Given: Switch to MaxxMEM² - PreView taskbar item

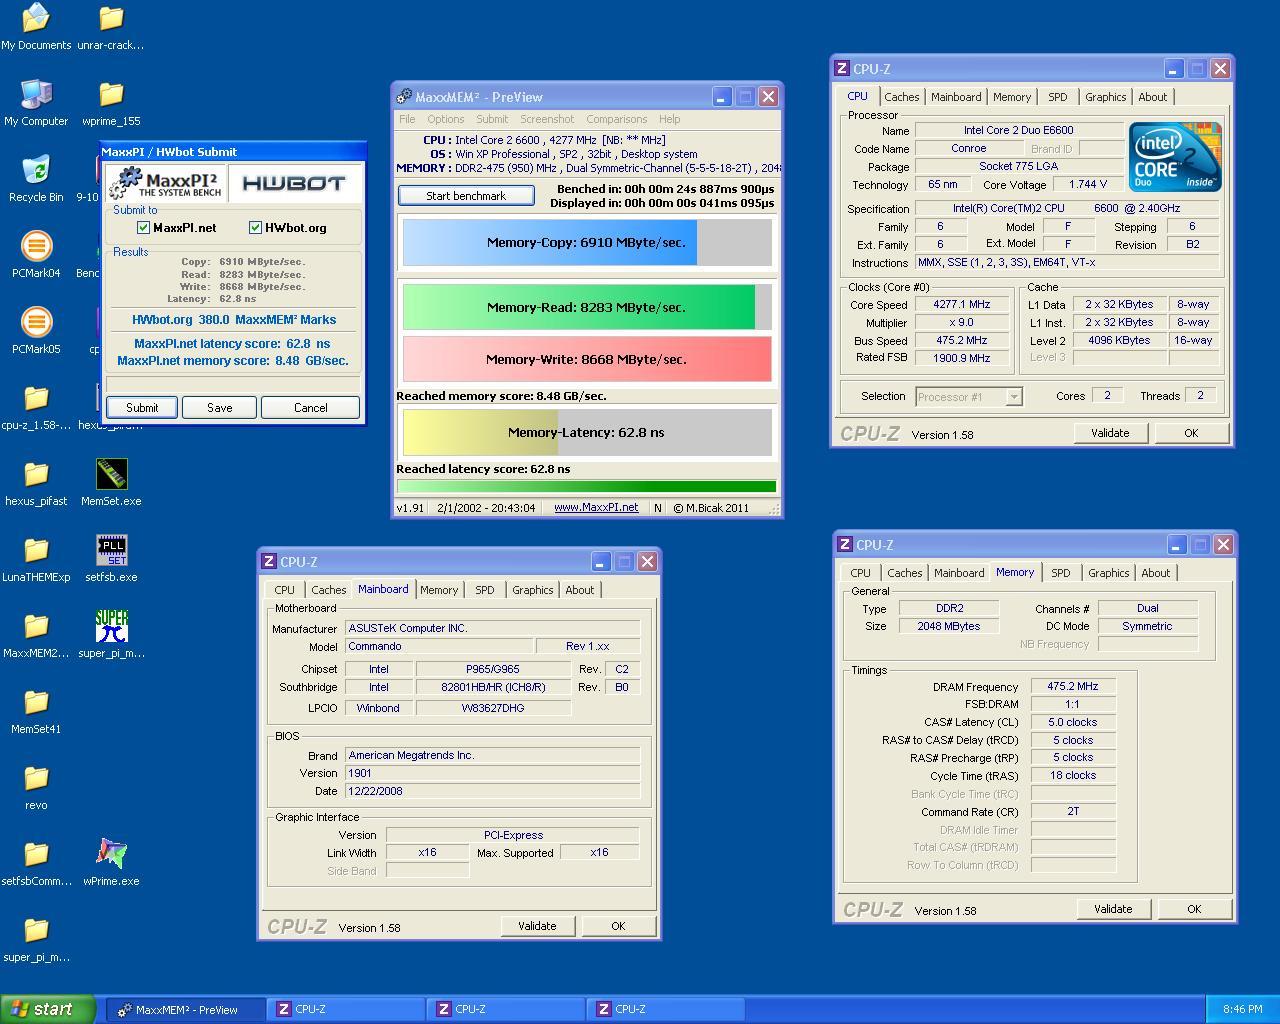Looking at the screenshot, I should [x=187, y=1010].
